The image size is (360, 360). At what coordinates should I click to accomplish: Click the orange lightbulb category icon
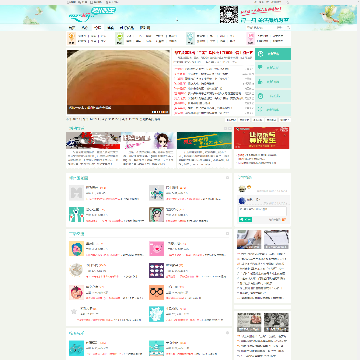pos(71,38)
